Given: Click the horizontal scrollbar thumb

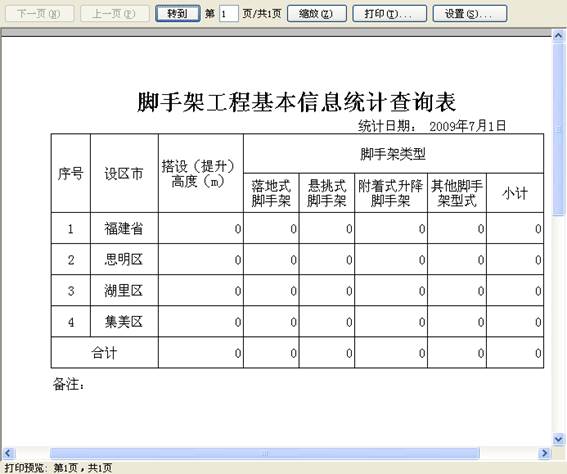Looking at the screenshot, I should 265,453.
